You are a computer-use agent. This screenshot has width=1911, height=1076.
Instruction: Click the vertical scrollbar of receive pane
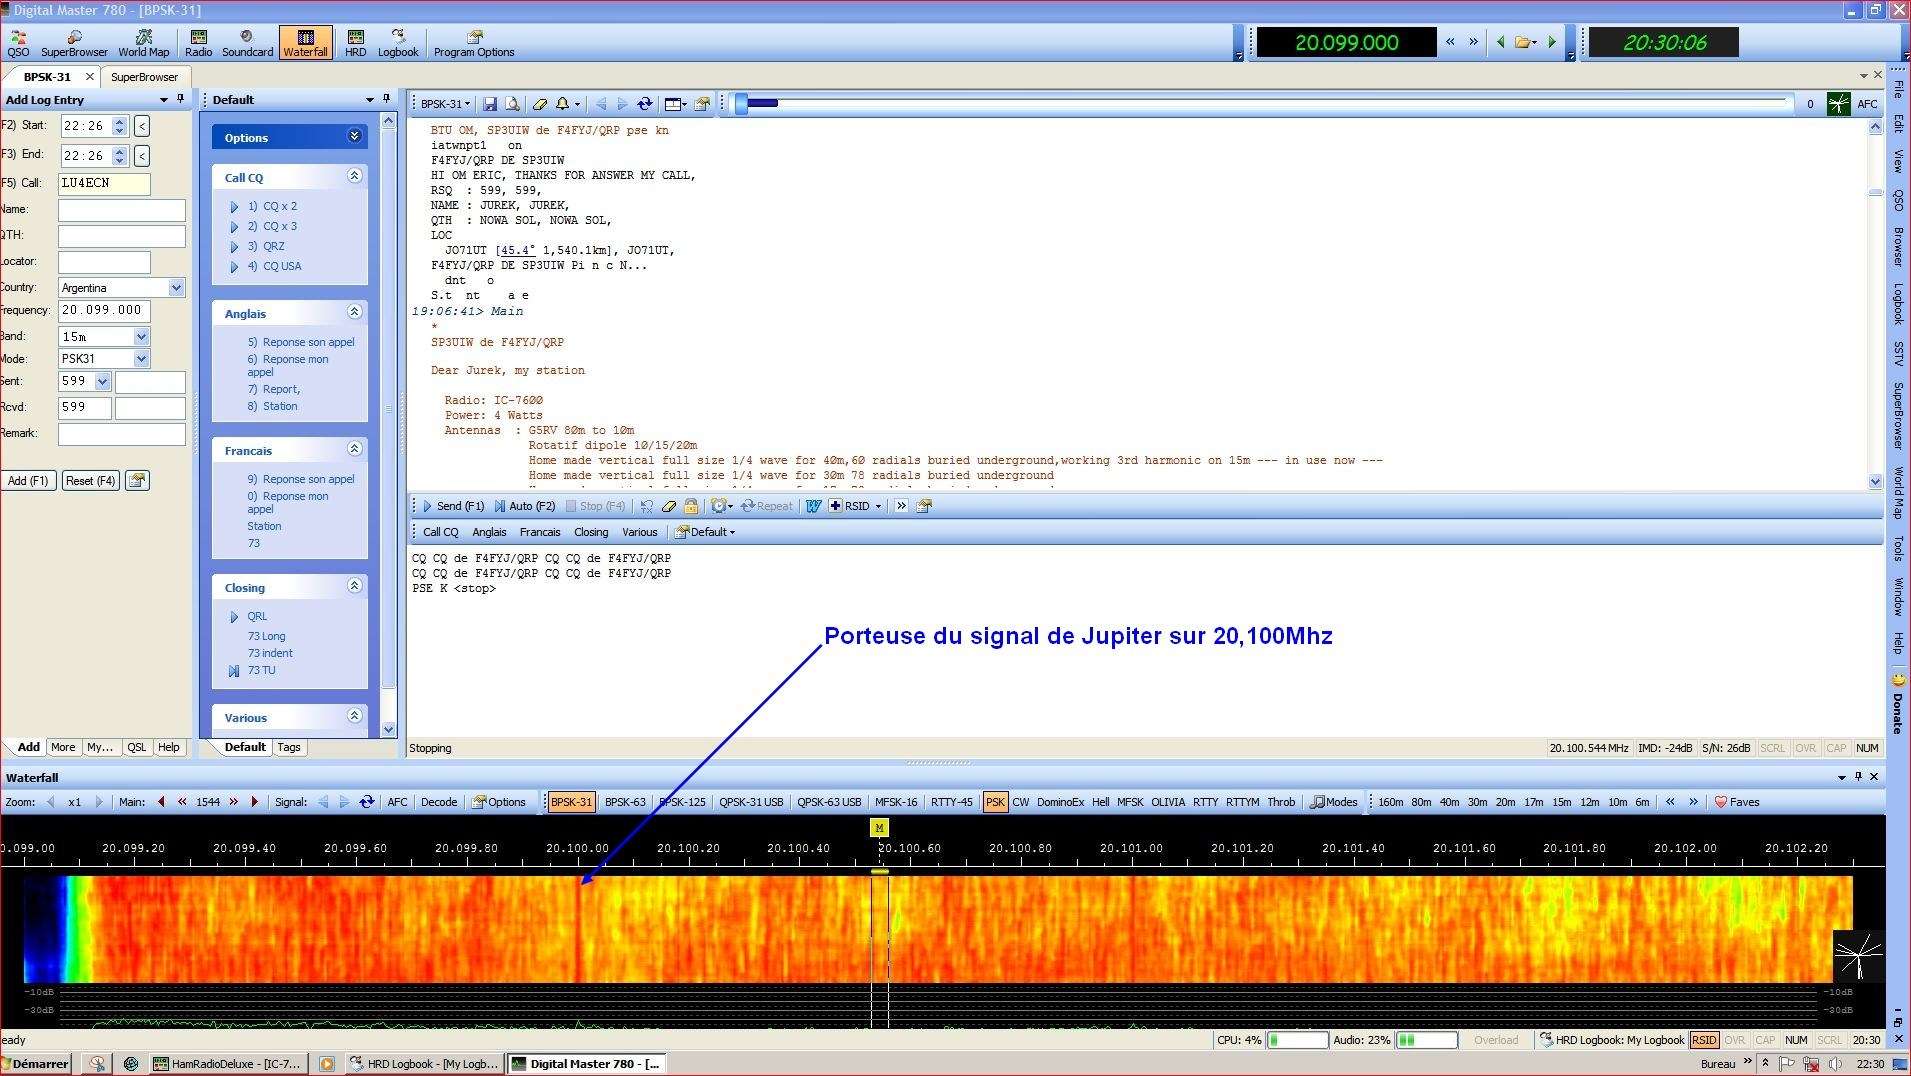[x=1875, y=304]
